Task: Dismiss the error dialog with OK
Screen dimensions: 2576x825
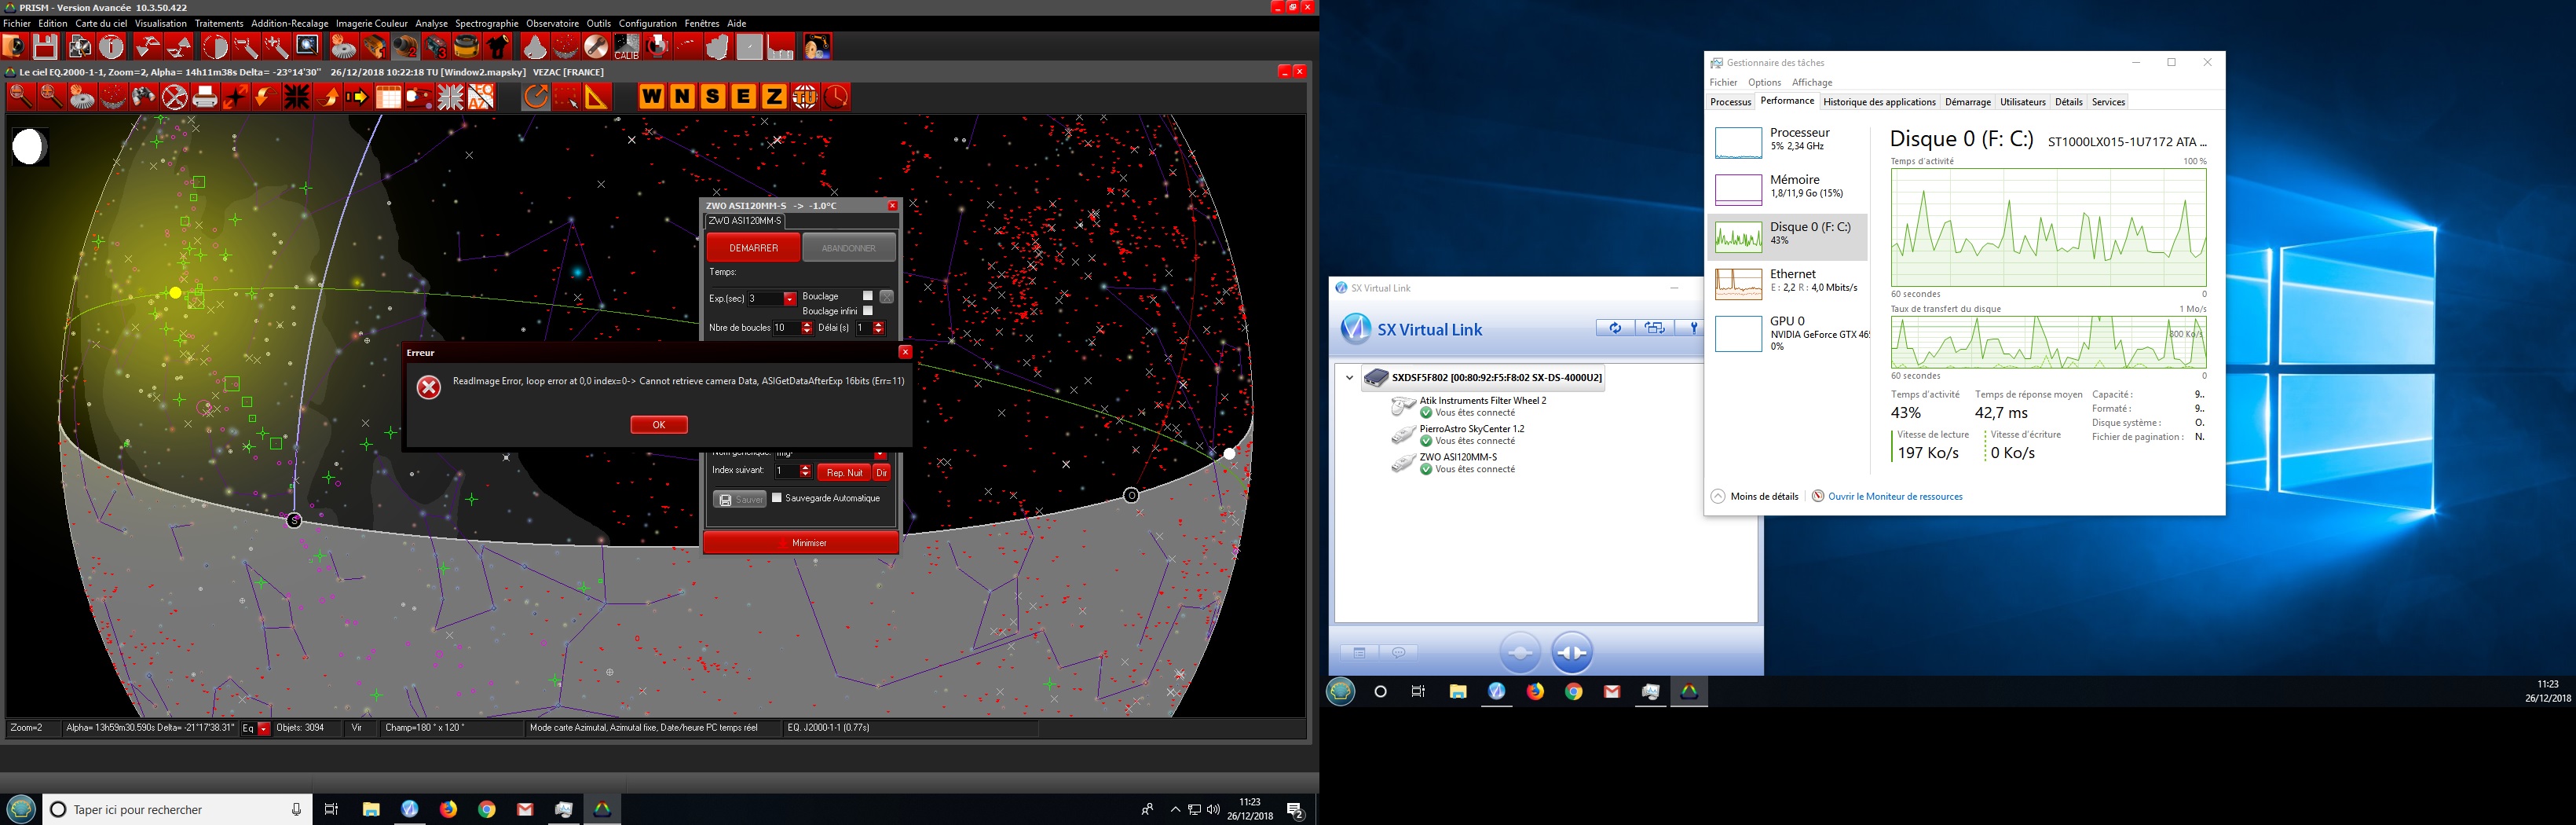Action: 658,425
